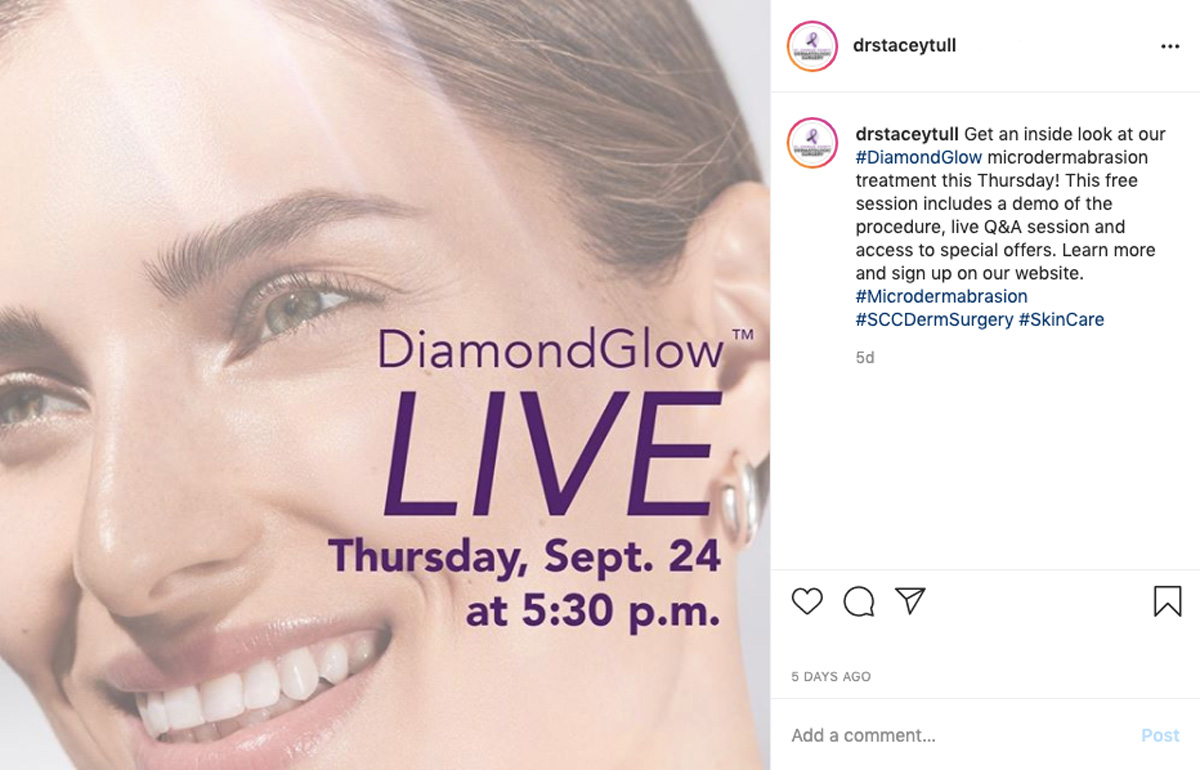Screen dimensions: 1200x770
Task: Click the 5 DAYS AGO post date
Action: (x=831, y=677)
